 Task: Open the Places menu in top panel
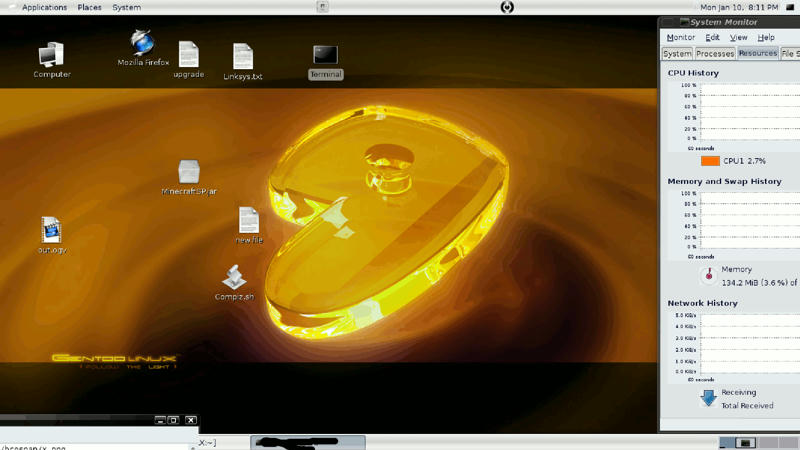pyautogui.click(x=89, y=7)
